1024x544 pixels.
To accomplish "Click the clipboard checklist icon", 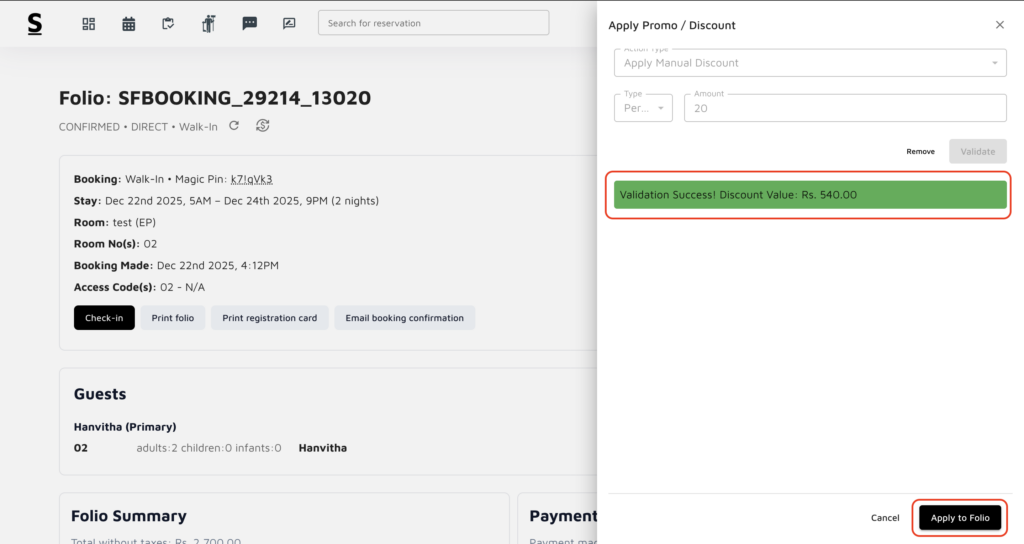I will pos(169,24).
